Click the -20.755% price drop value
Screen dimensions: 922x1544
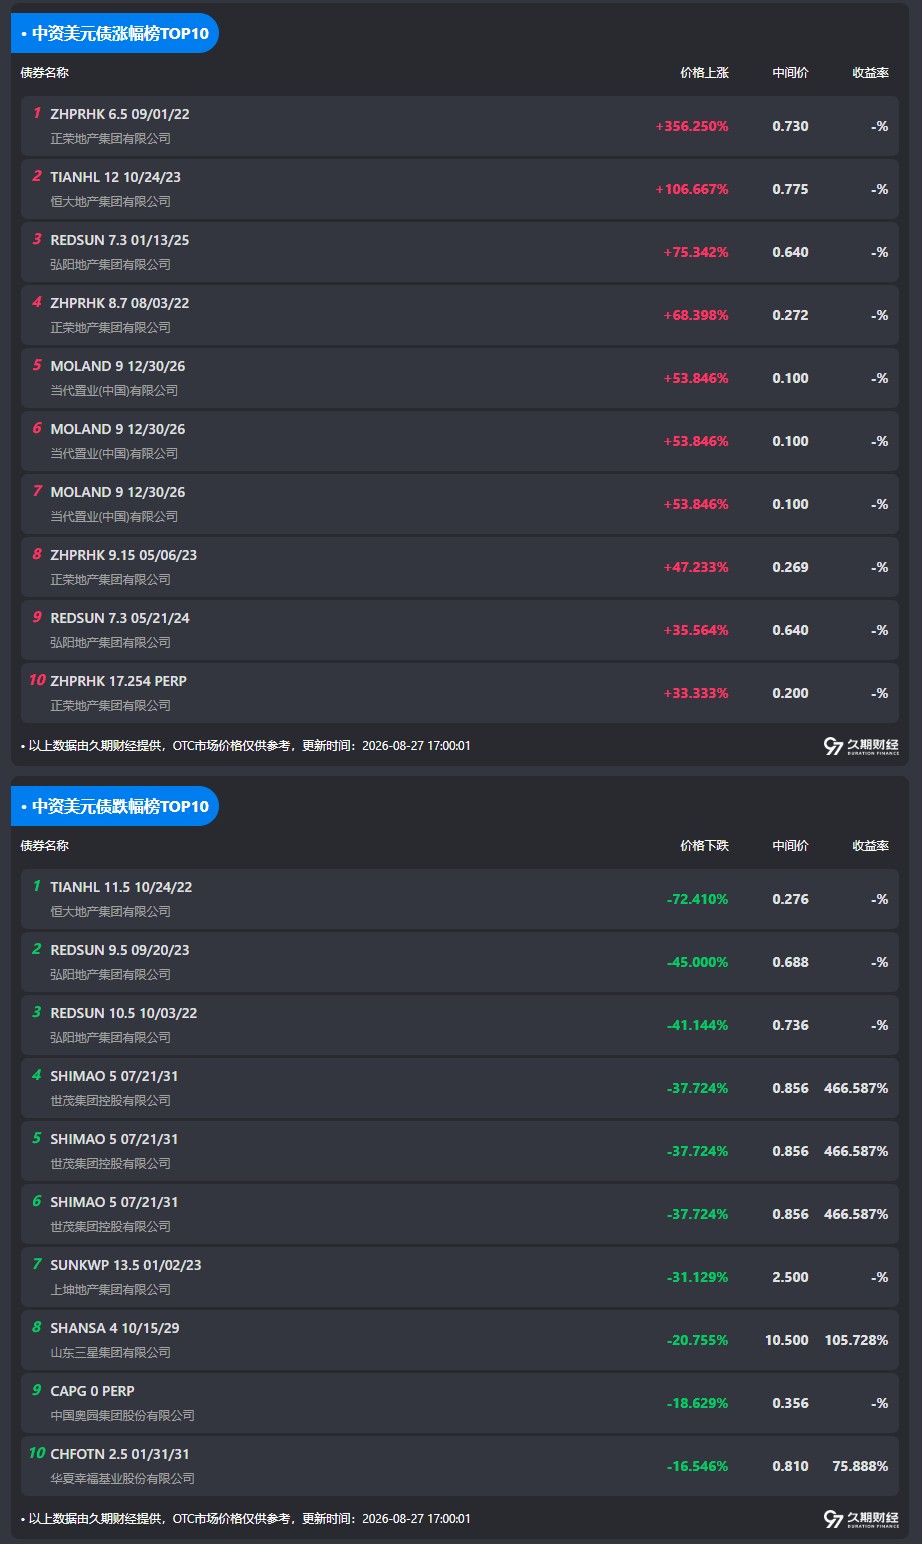[x=698, y=1341]
